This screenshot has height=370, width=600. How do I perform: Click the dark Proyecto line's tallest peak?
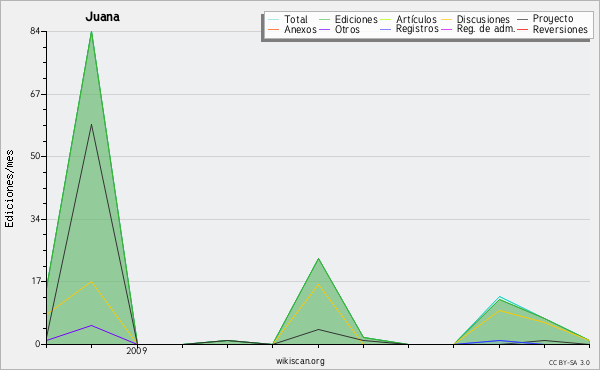point(91,125)
